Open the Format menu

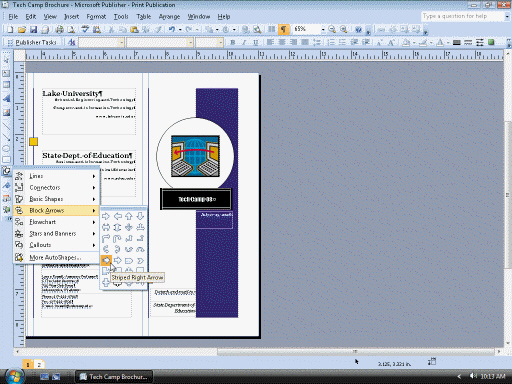96,17
